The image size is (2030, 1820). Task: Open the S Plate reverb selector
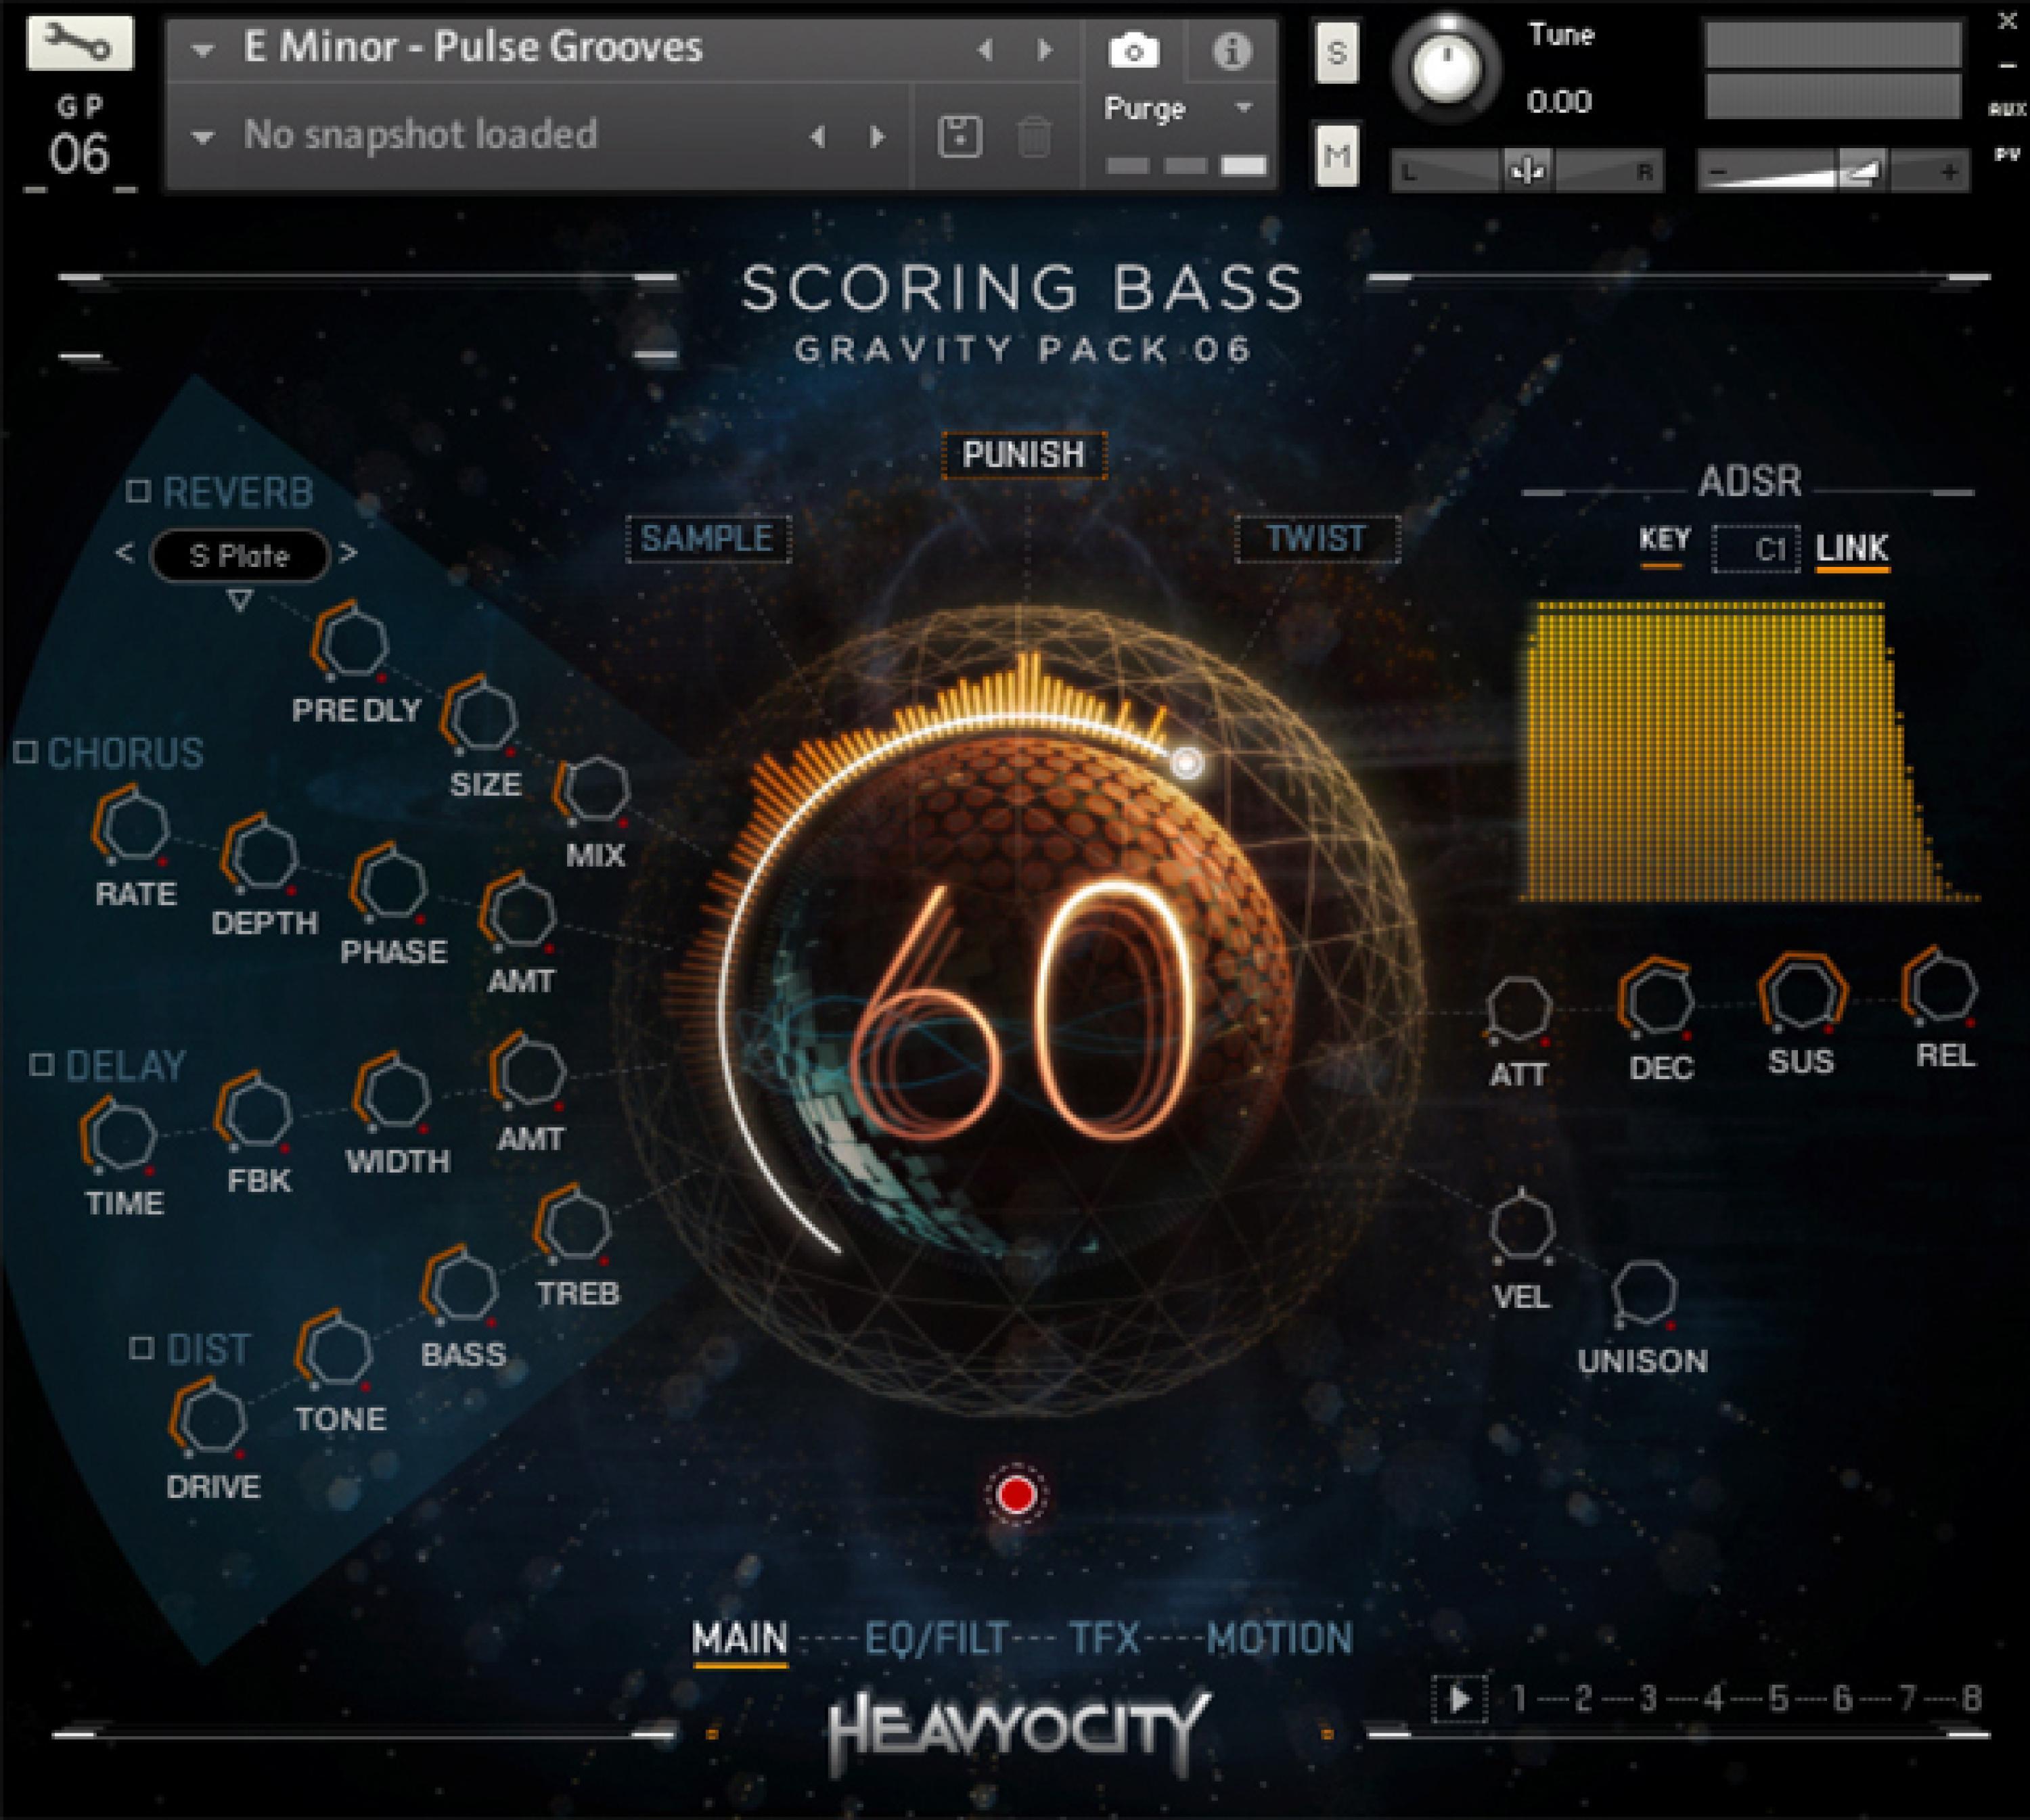[239, 555]
